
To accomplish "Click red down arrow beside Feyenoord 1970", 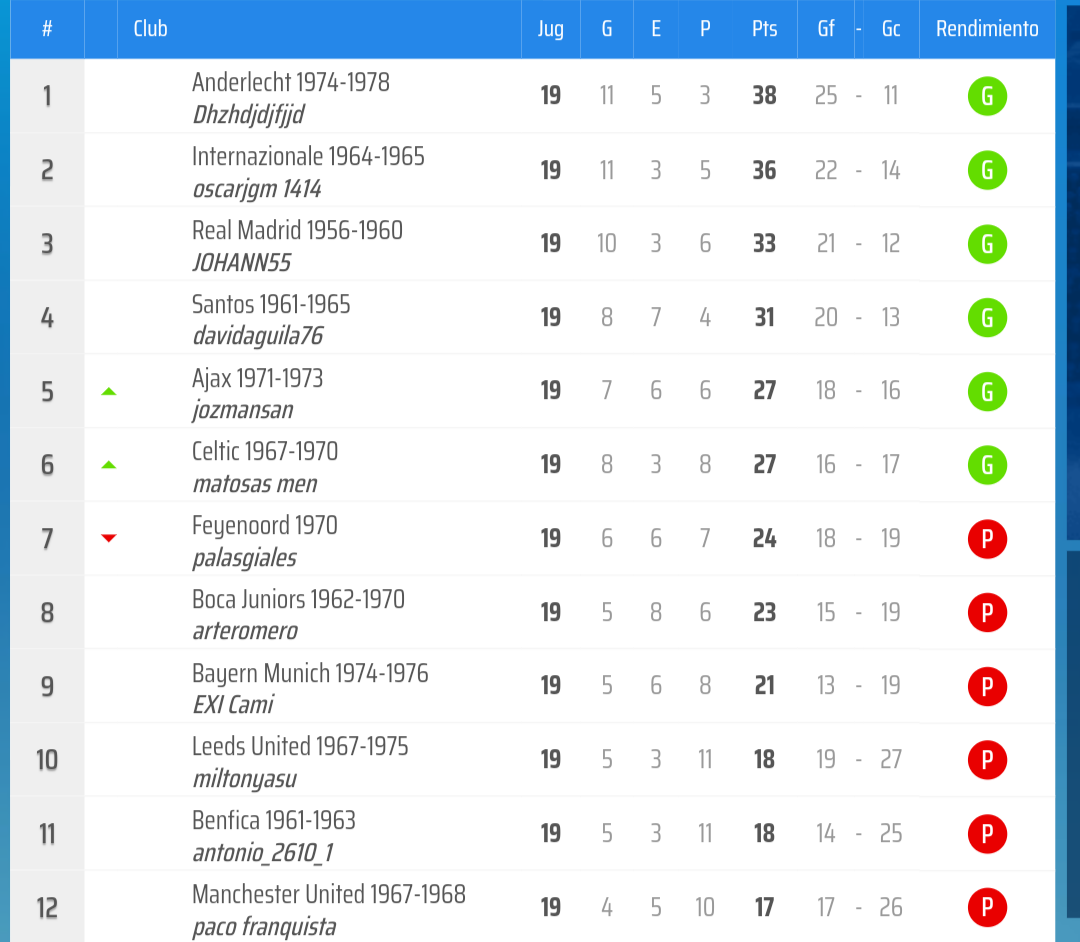I will click(x=109, y=538).
